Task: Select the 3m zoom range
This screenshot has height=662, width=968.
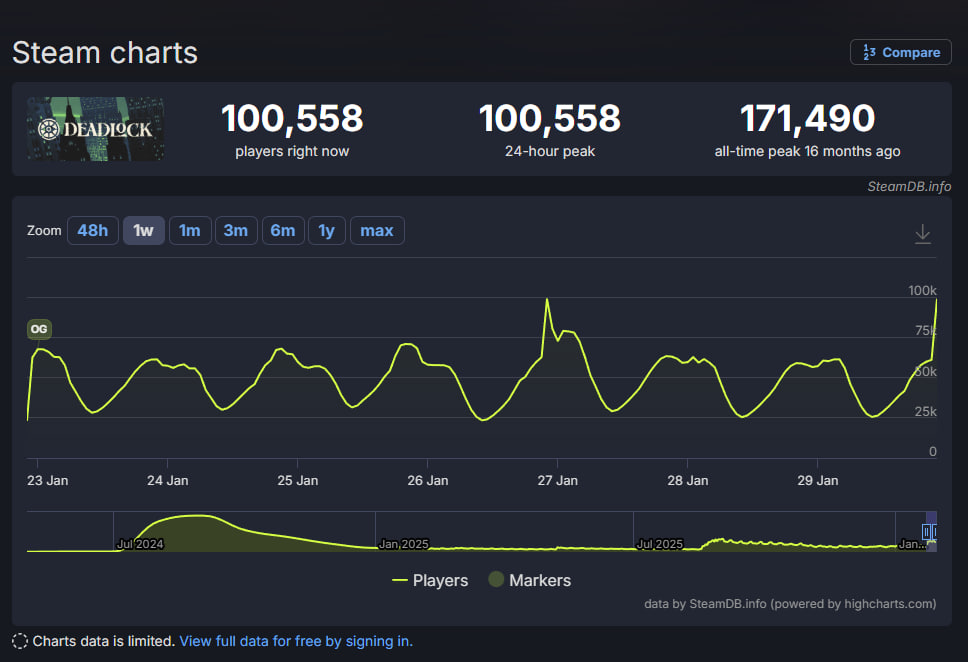Action: (236, 230)
